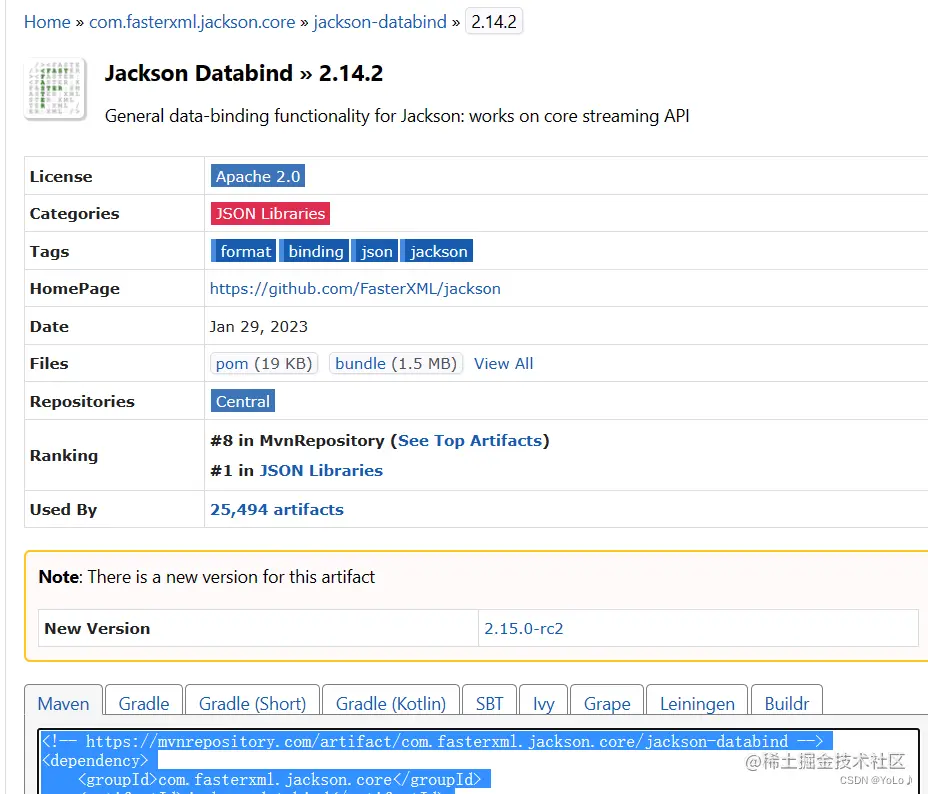Switch to the Gradle tab

pyautogui.click(x=144, y=703)
